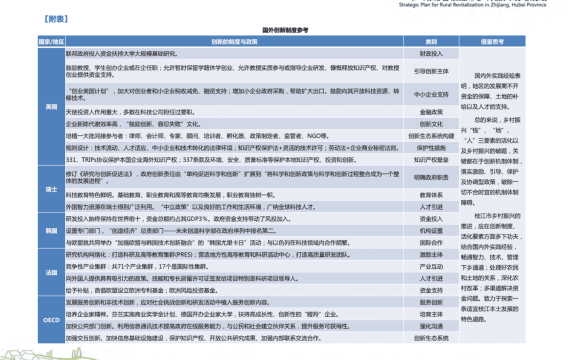Click the 教育体系 category cell
The width and height of the screenshot is (570, 360).
point(431,195)
